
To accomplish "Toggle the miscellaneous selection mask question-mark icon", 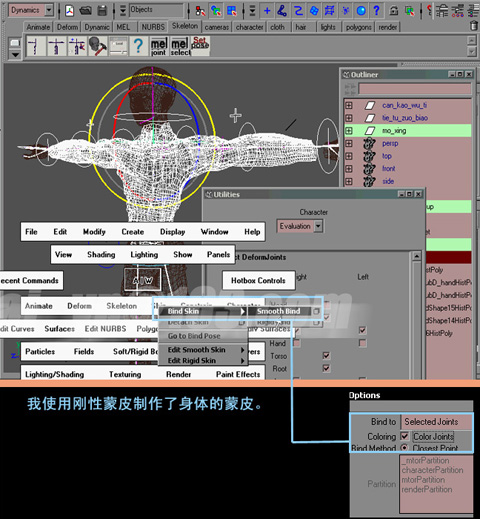I will tap(377, 11).
